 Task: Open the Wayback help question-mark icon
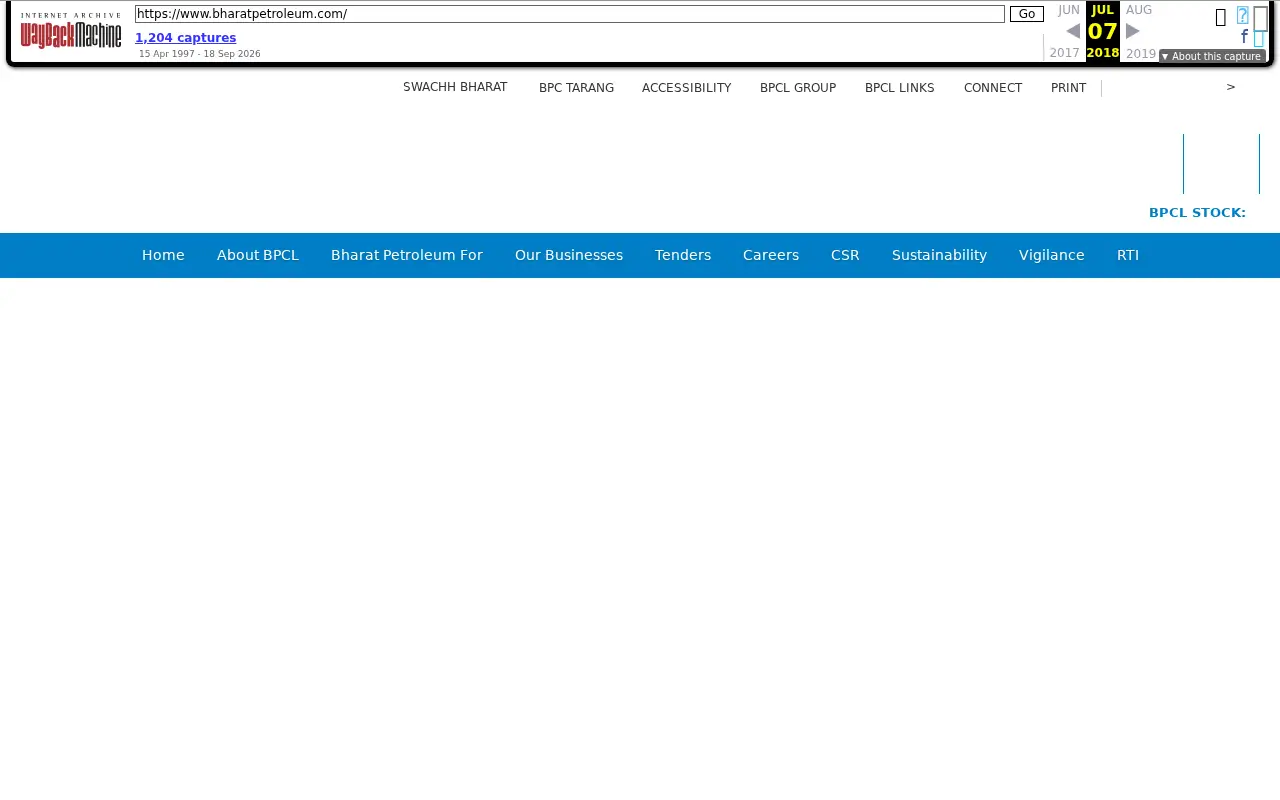1243,15
